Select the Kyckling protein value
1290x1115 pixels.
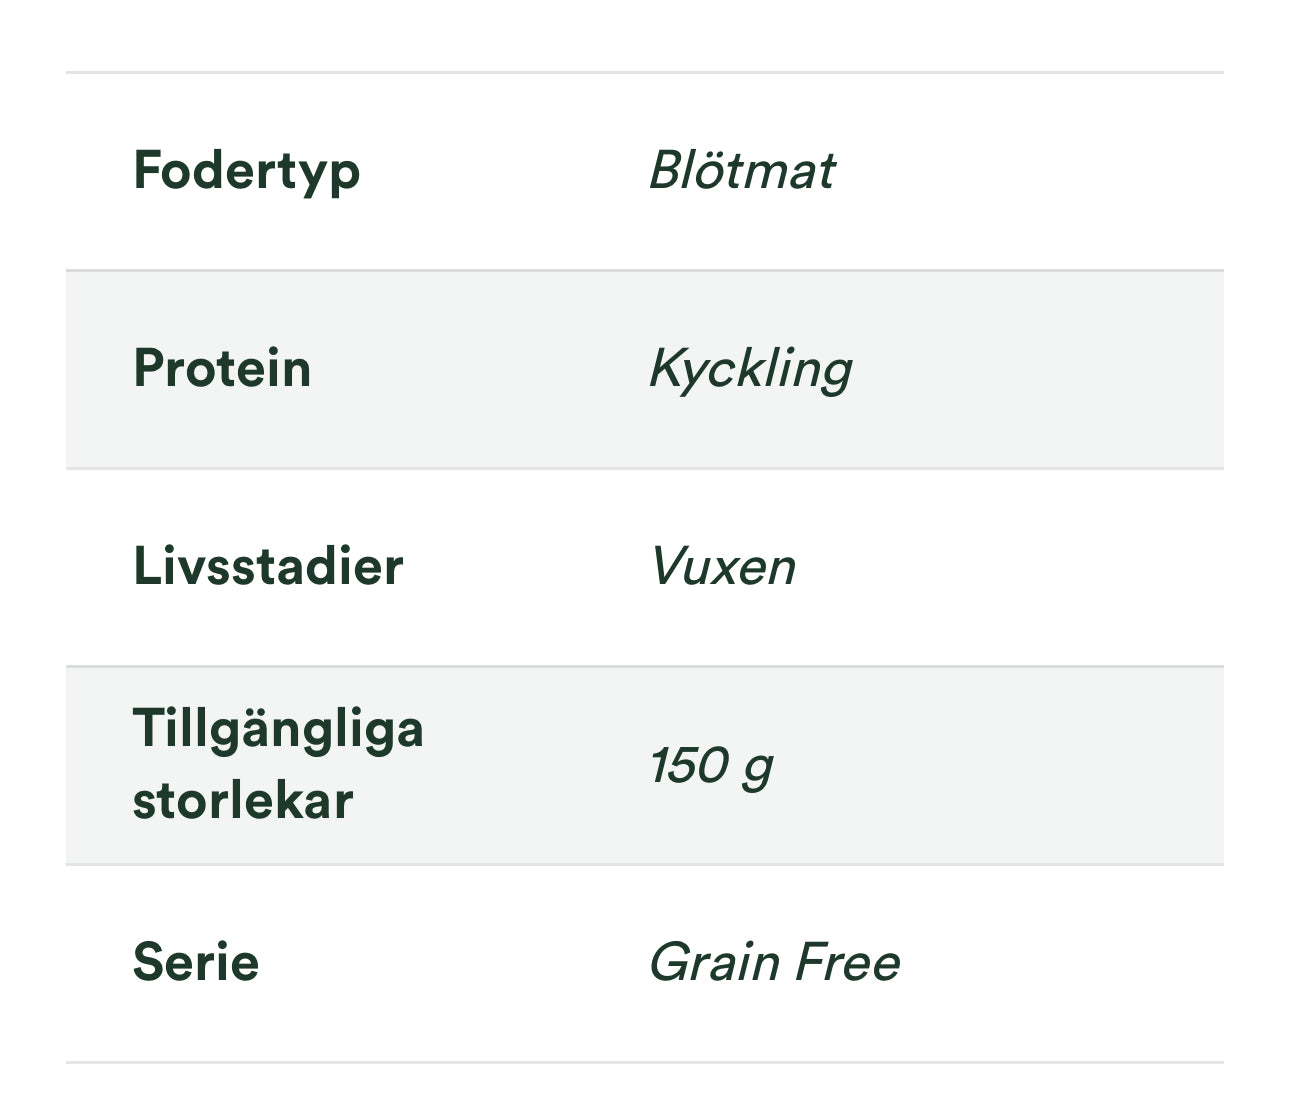tap(750, 369)
